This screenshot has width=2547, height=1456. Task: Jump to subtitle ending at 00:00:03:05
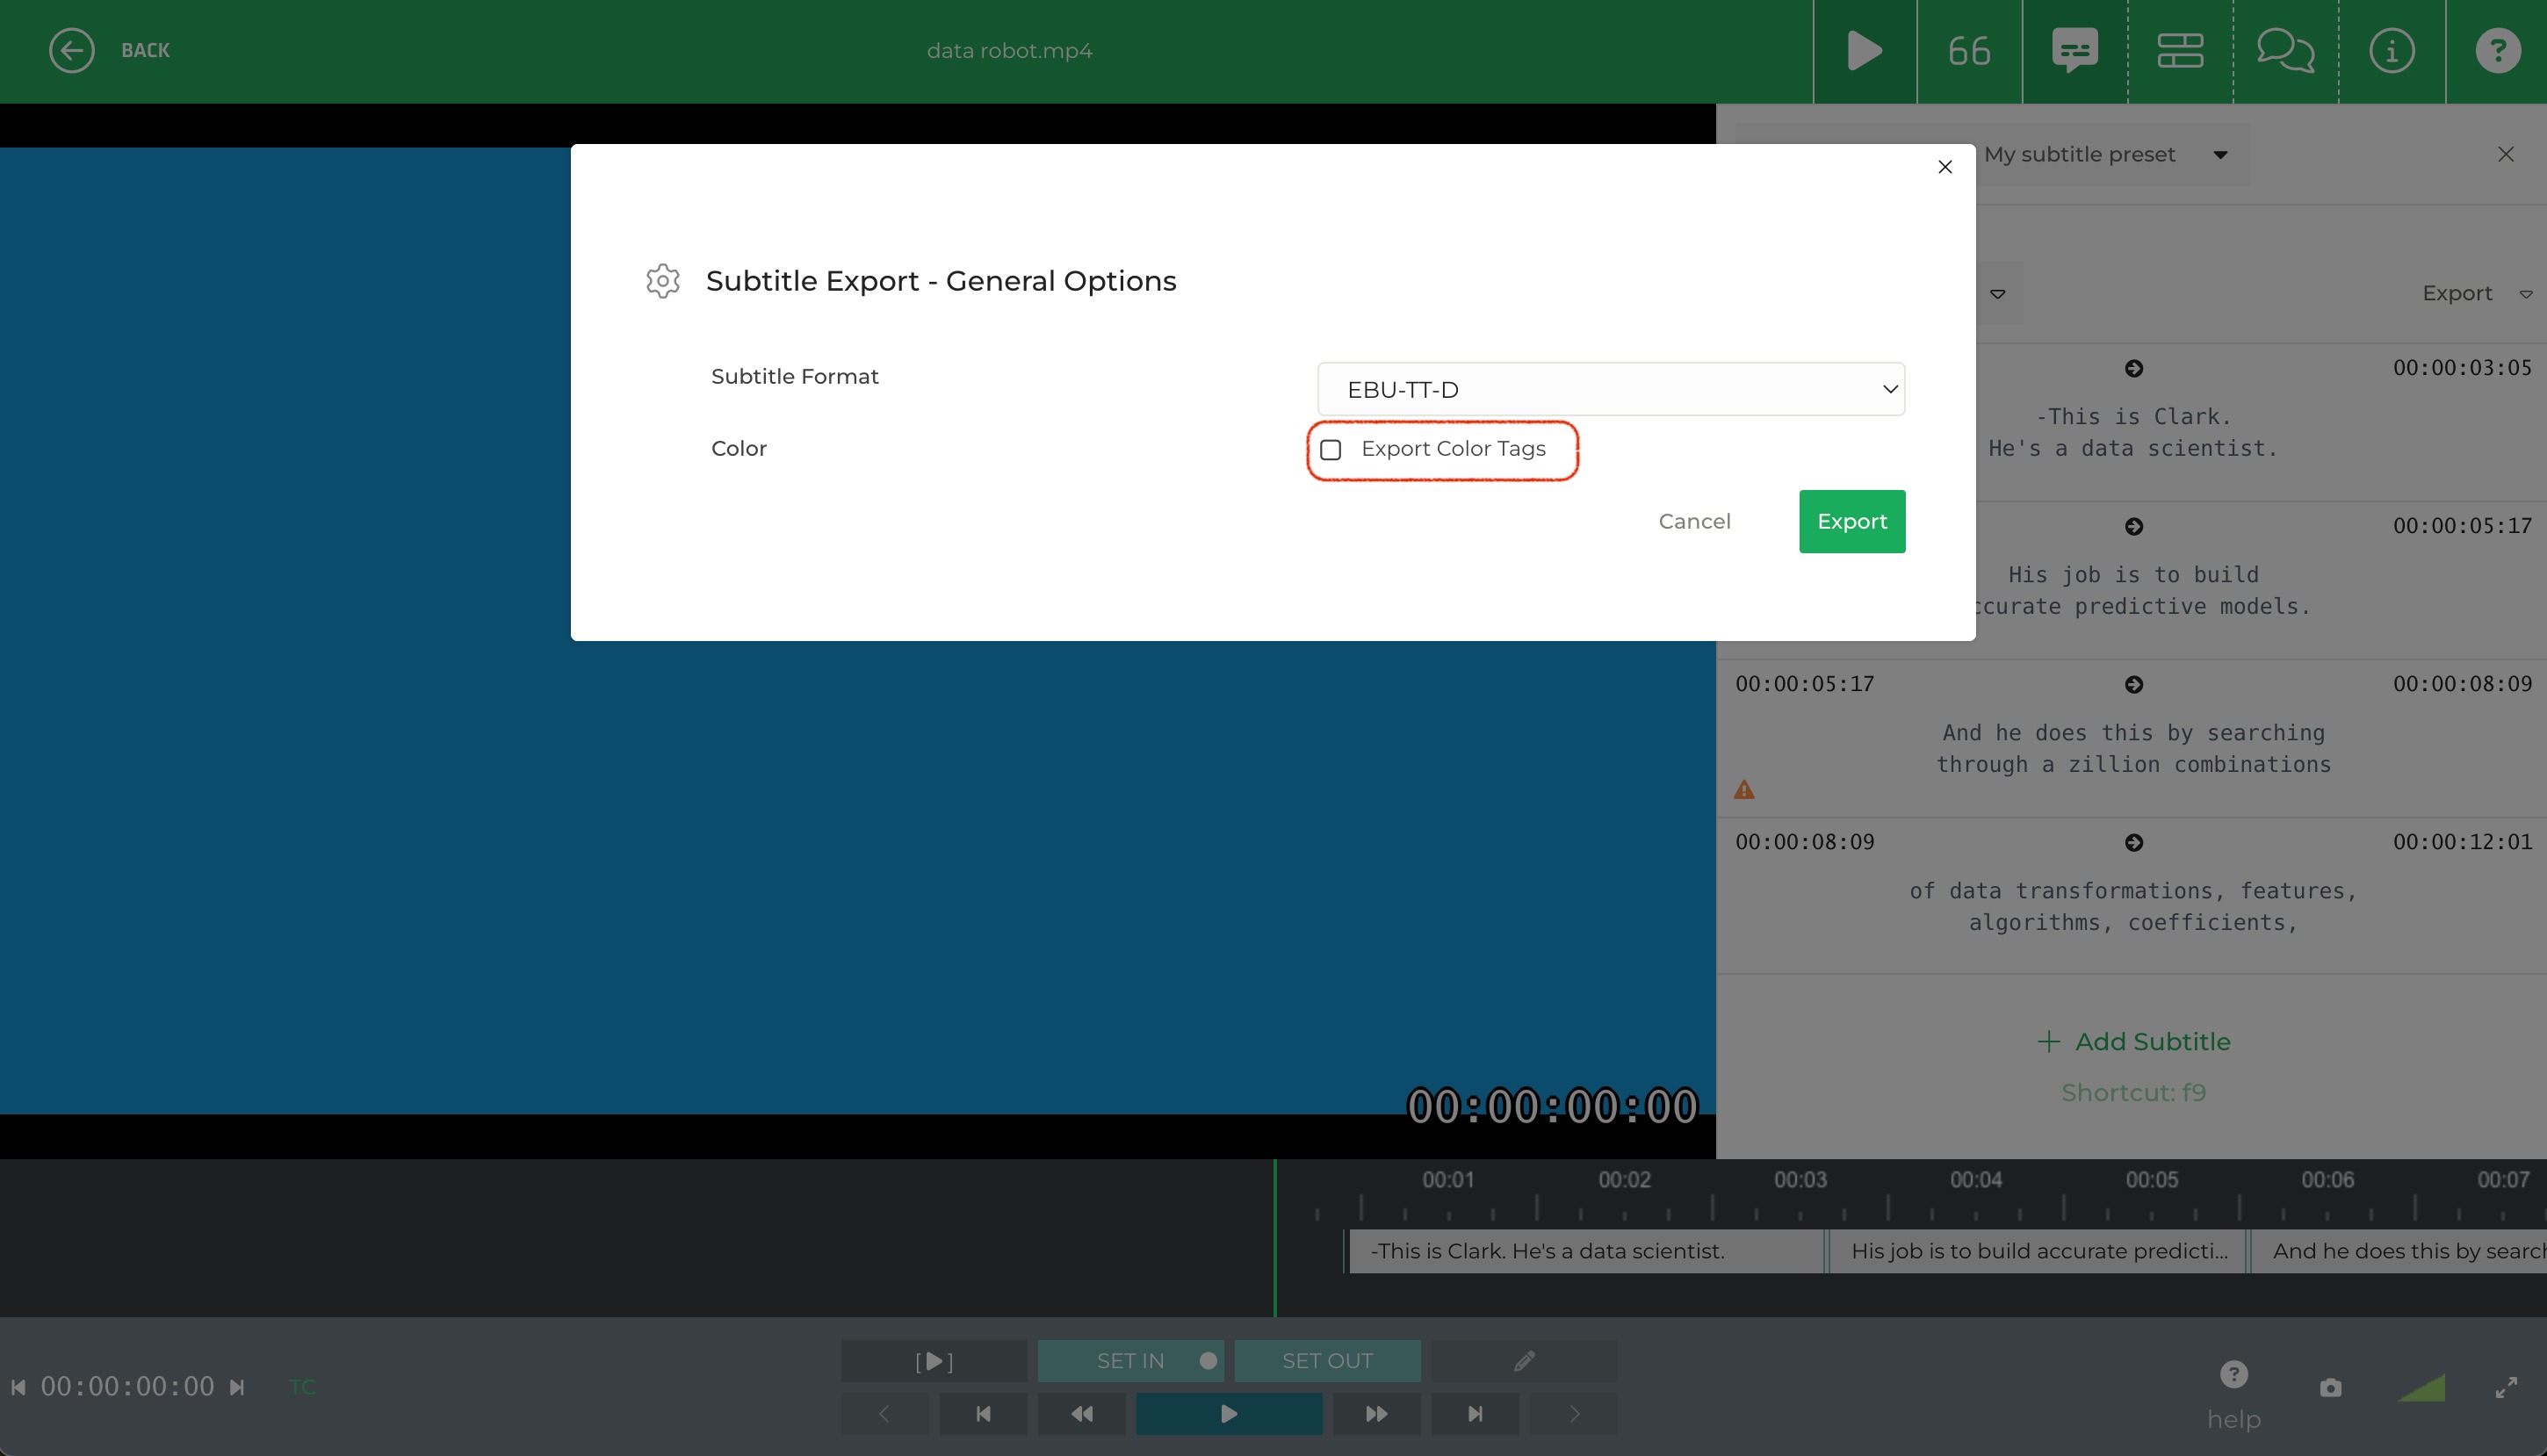(2134, 369)
